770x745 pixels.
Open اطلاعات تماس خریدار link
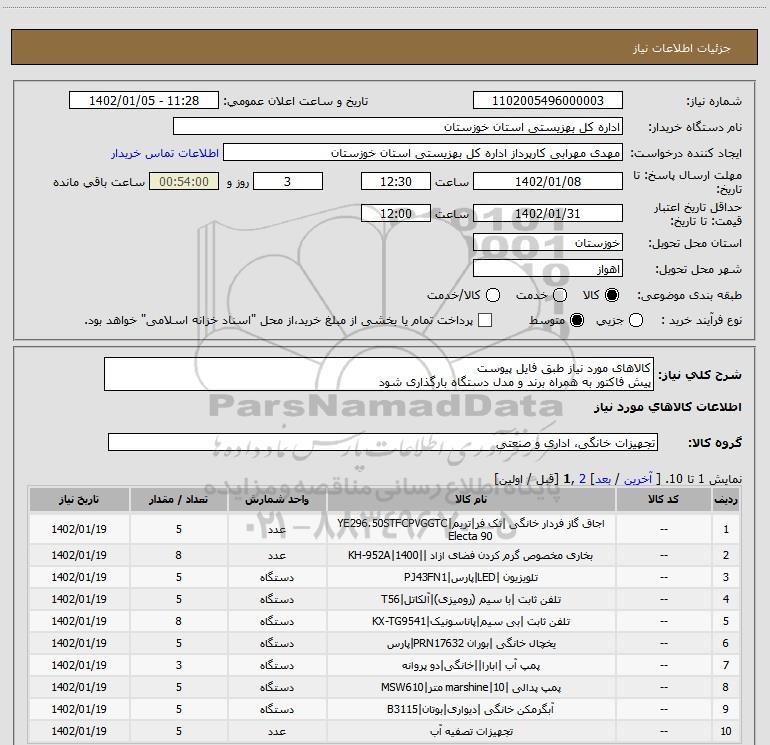point(165,153)
